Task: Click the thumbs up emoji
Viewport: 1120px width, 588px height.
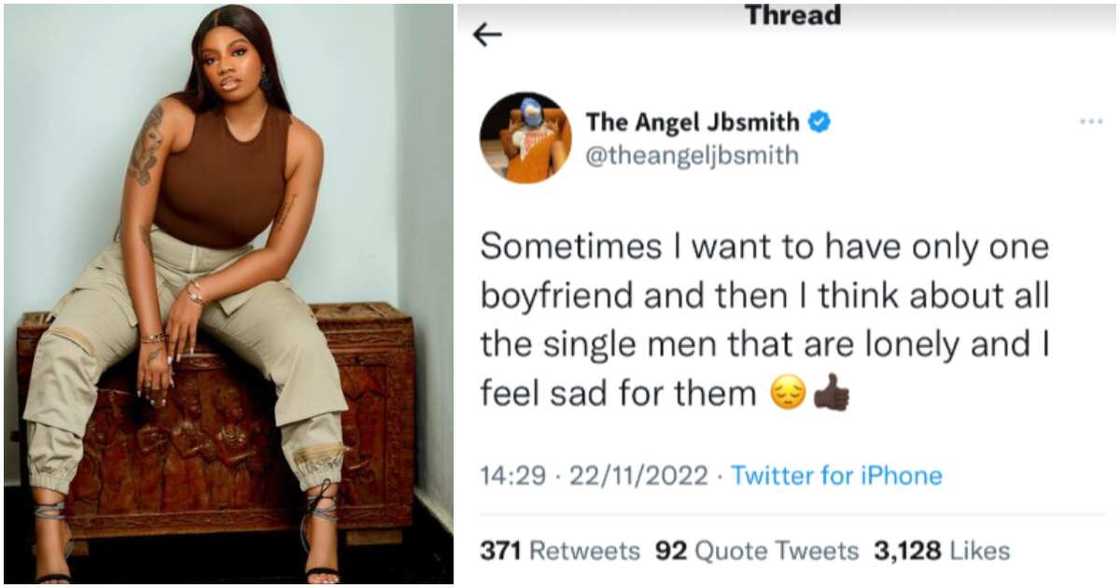Action: point(831,395)
